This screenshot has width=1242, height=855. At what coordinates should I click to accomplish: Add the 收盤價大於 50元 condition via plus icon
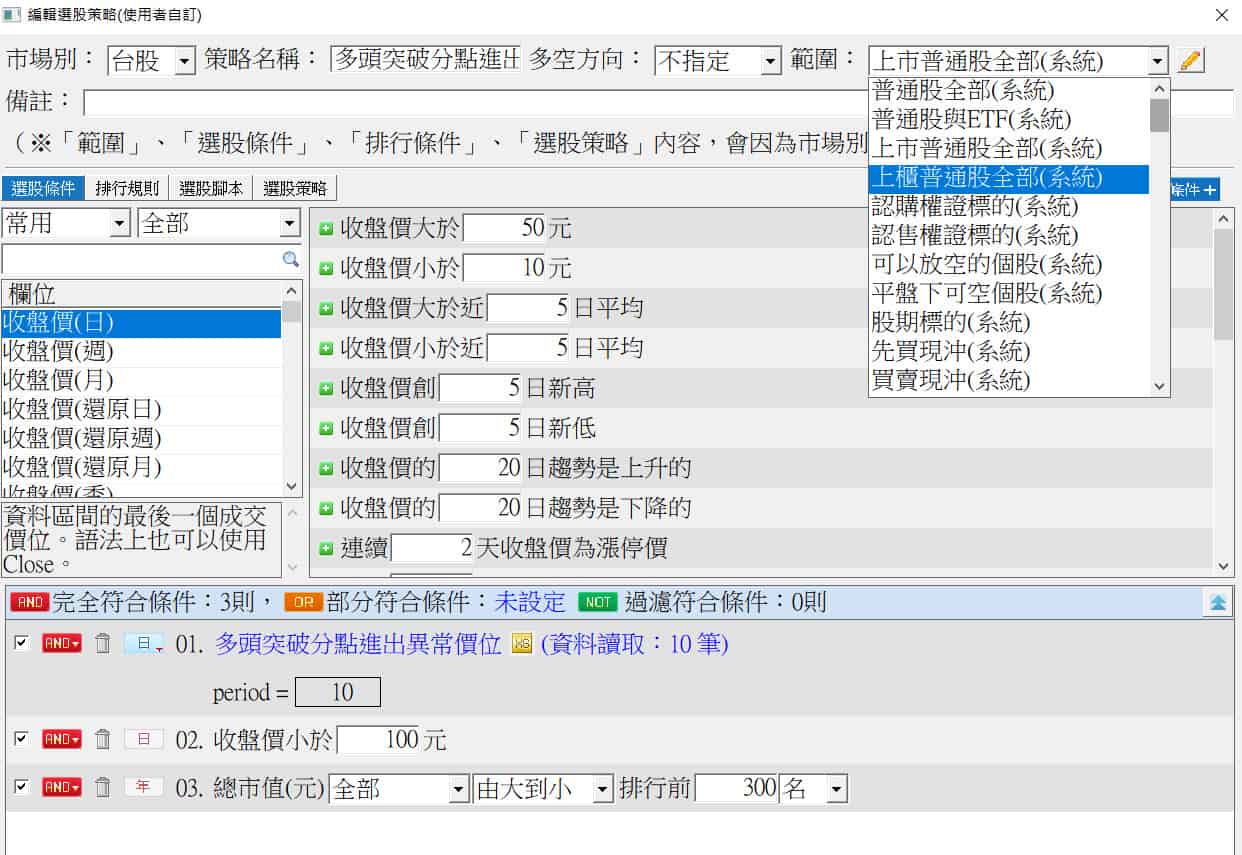point(326,229)
